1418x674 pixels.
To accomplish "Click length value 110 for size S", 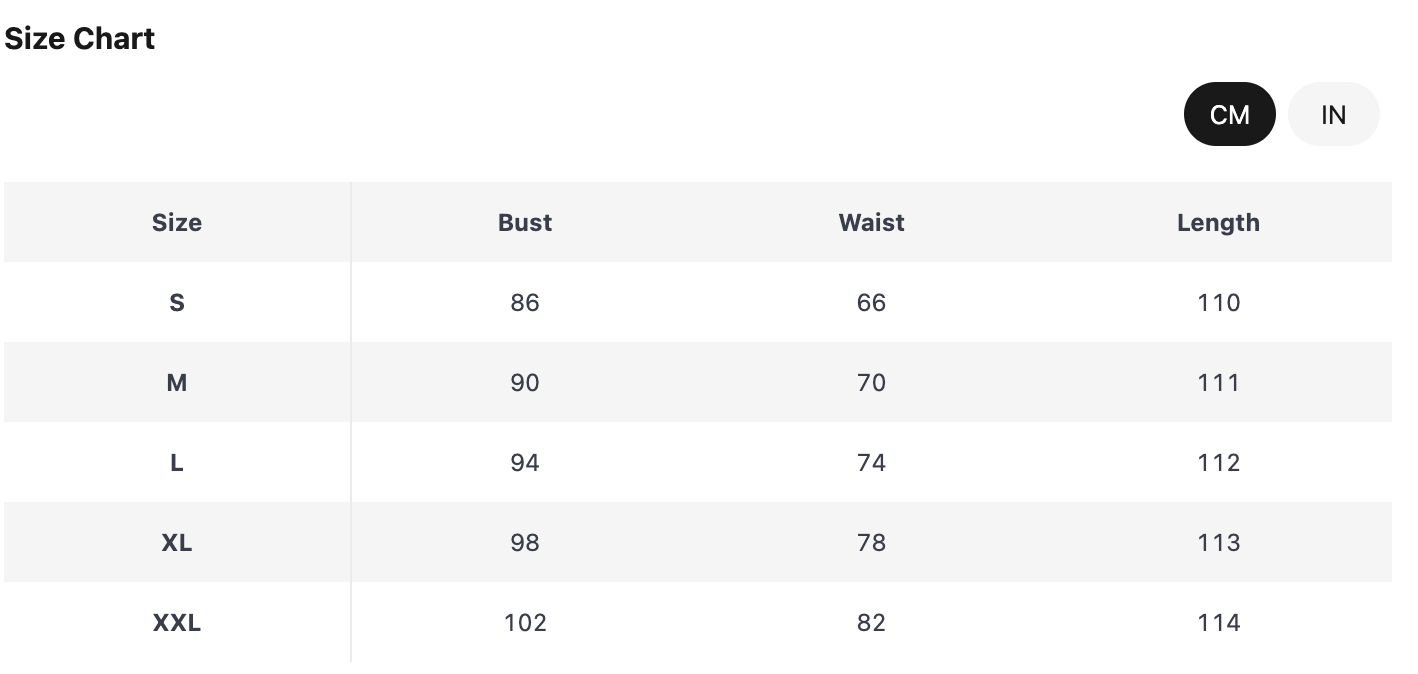I will coord(1218,302).
